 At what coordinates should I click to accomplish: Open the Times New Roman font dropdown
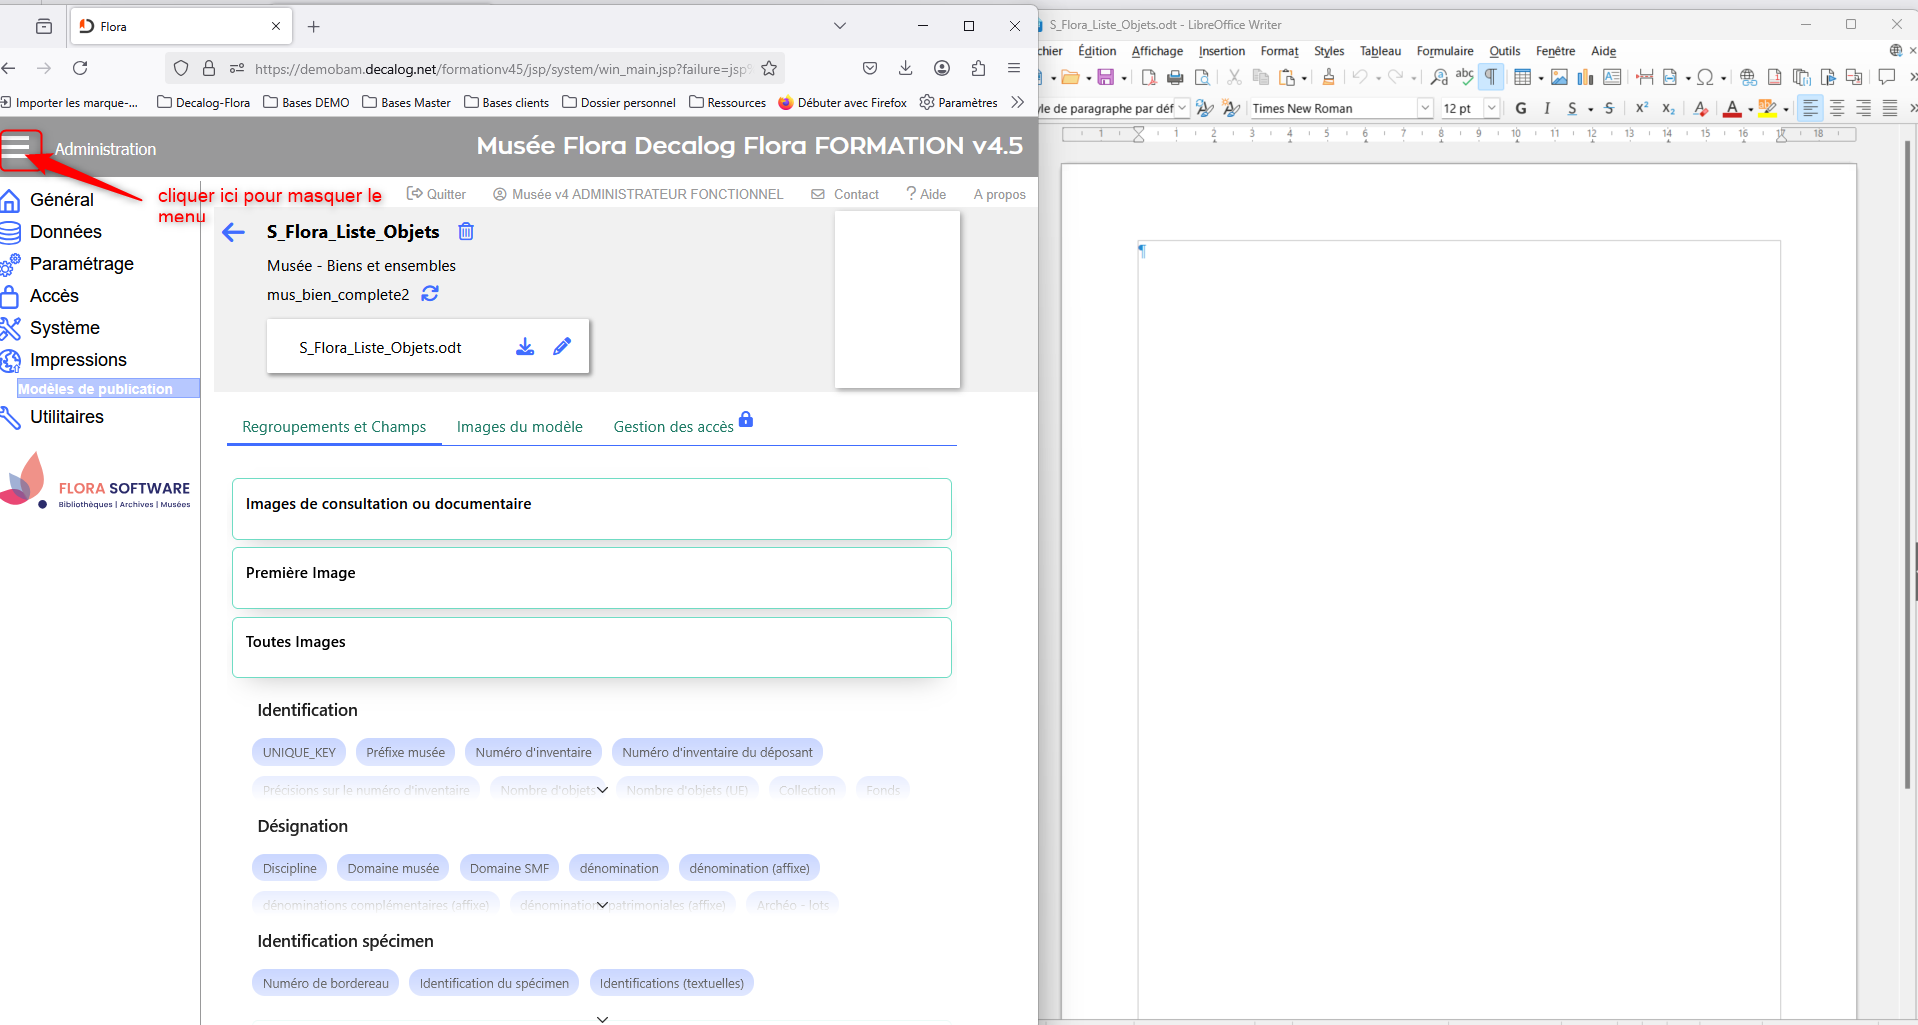click(x=1425, y=109)
